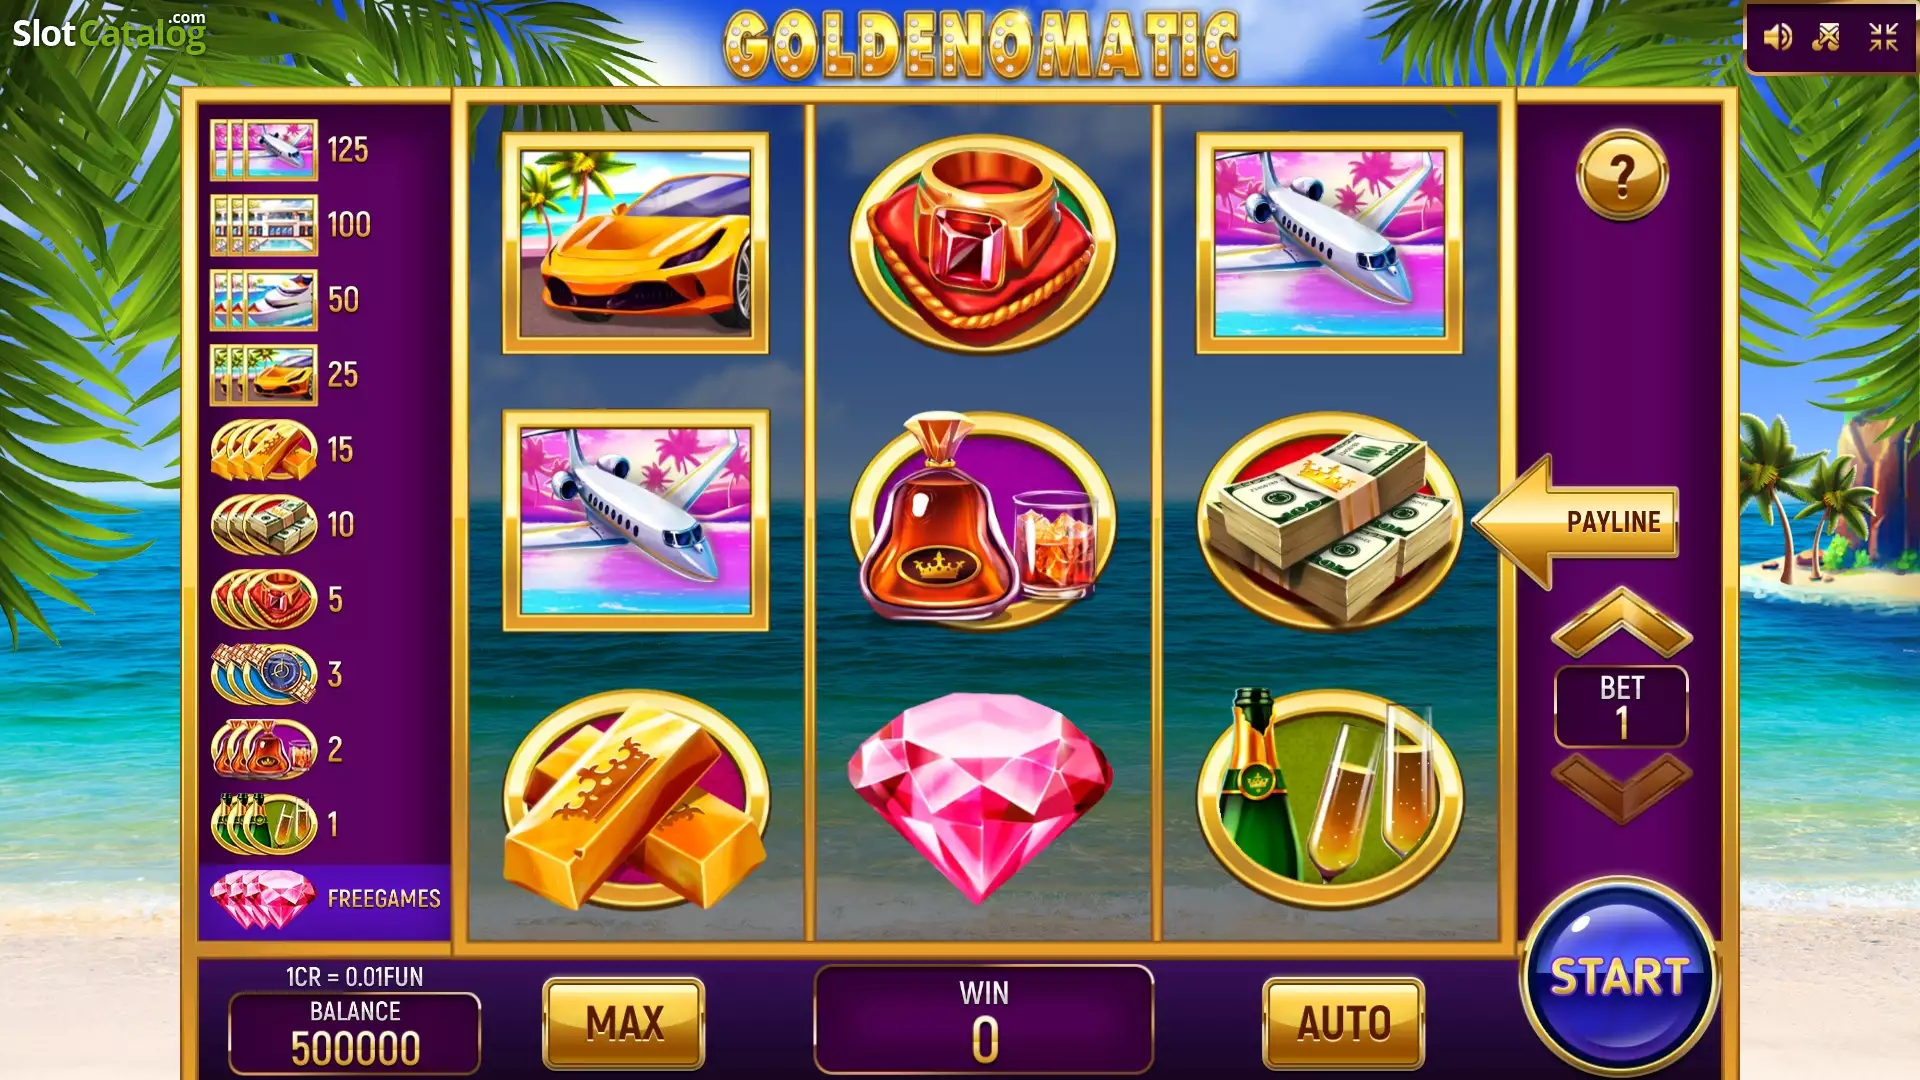Increase bet with the up chevron

[x=1621, y=622]
